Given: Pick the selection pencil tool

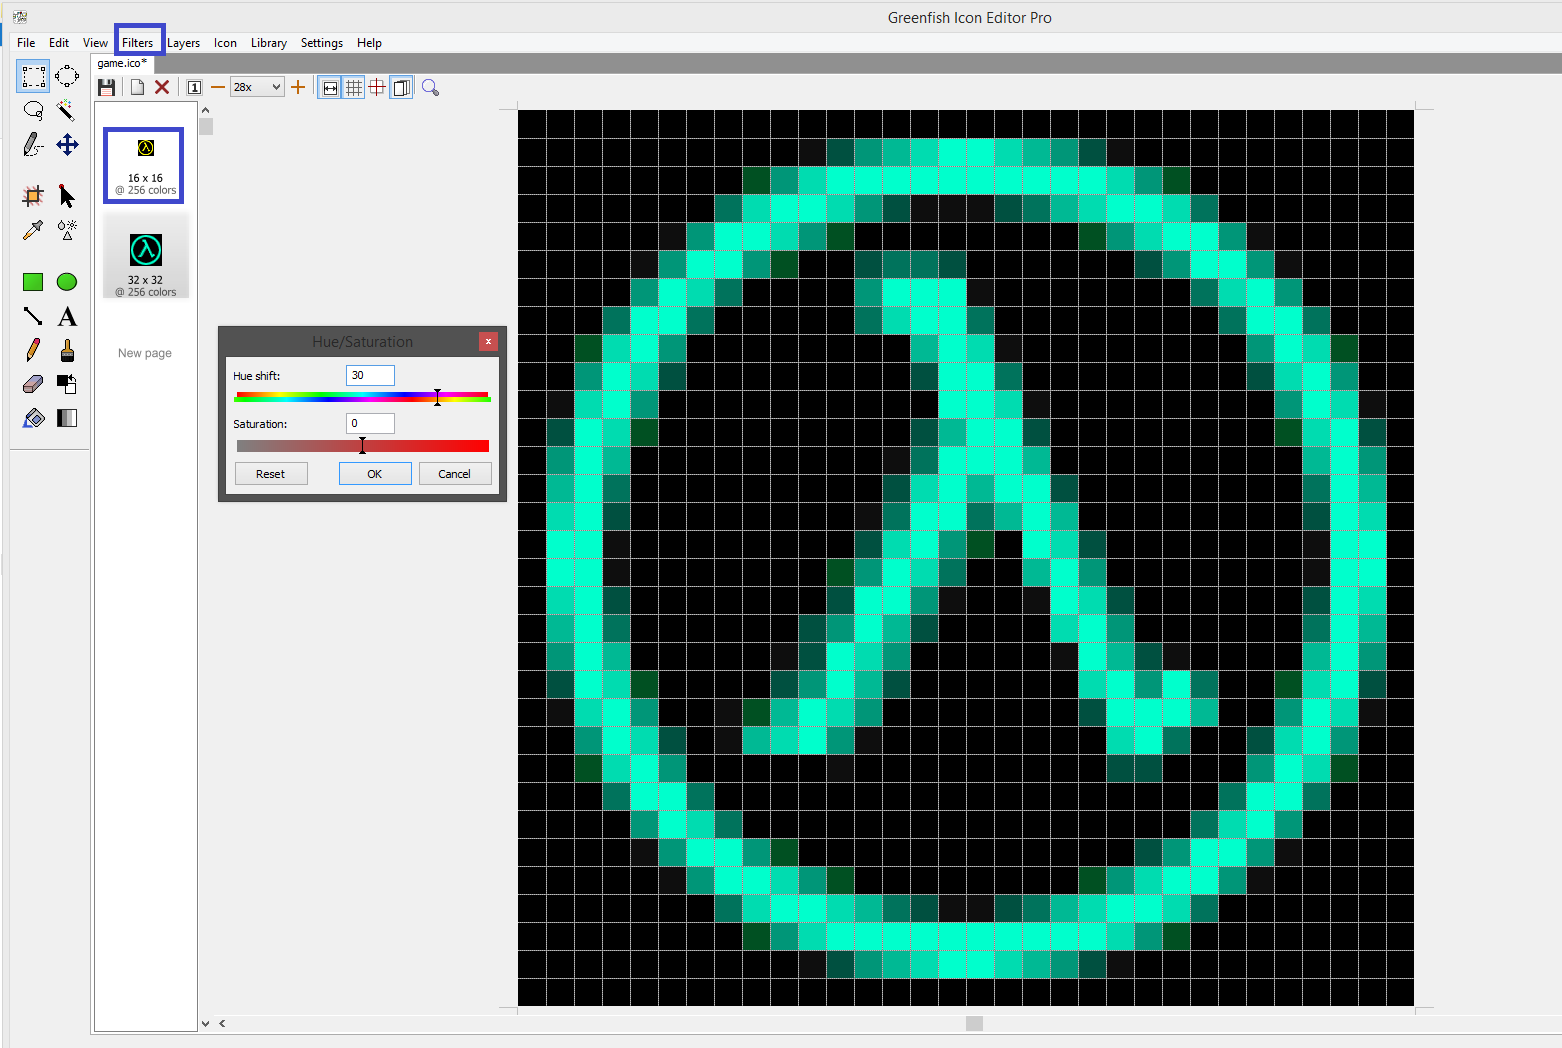Looking at the screenshot, I should coord(33,145).
